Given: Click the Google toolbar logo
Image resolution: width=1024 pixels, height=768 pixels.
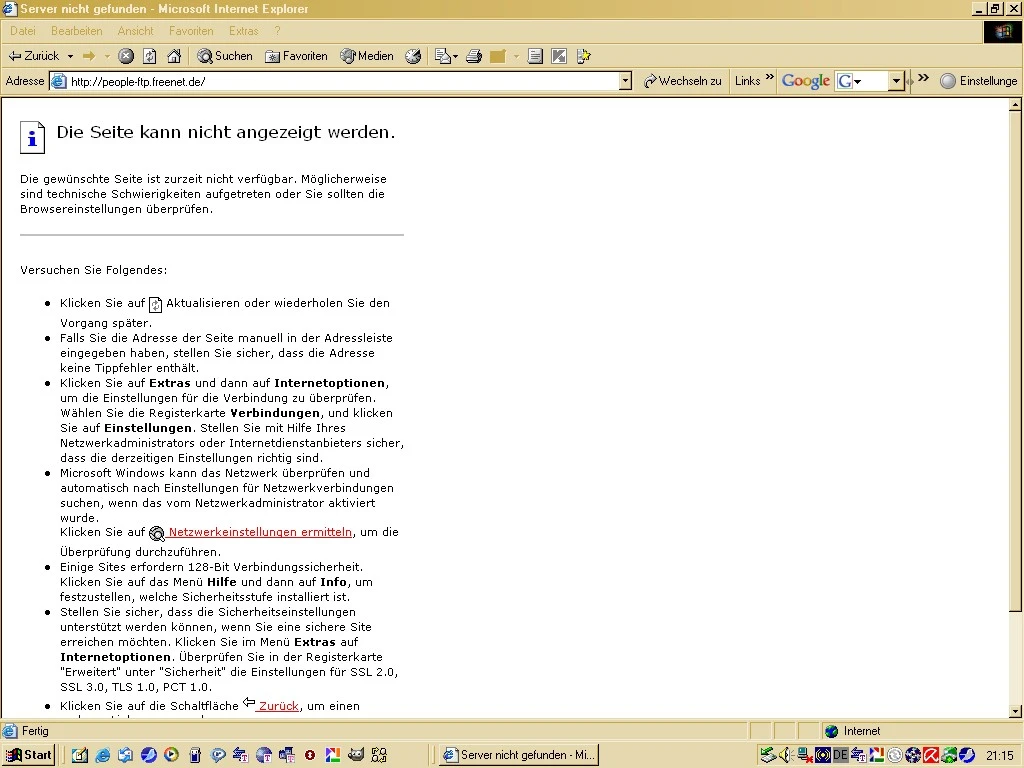Looking at the screenshot, I should pos(806,81).
